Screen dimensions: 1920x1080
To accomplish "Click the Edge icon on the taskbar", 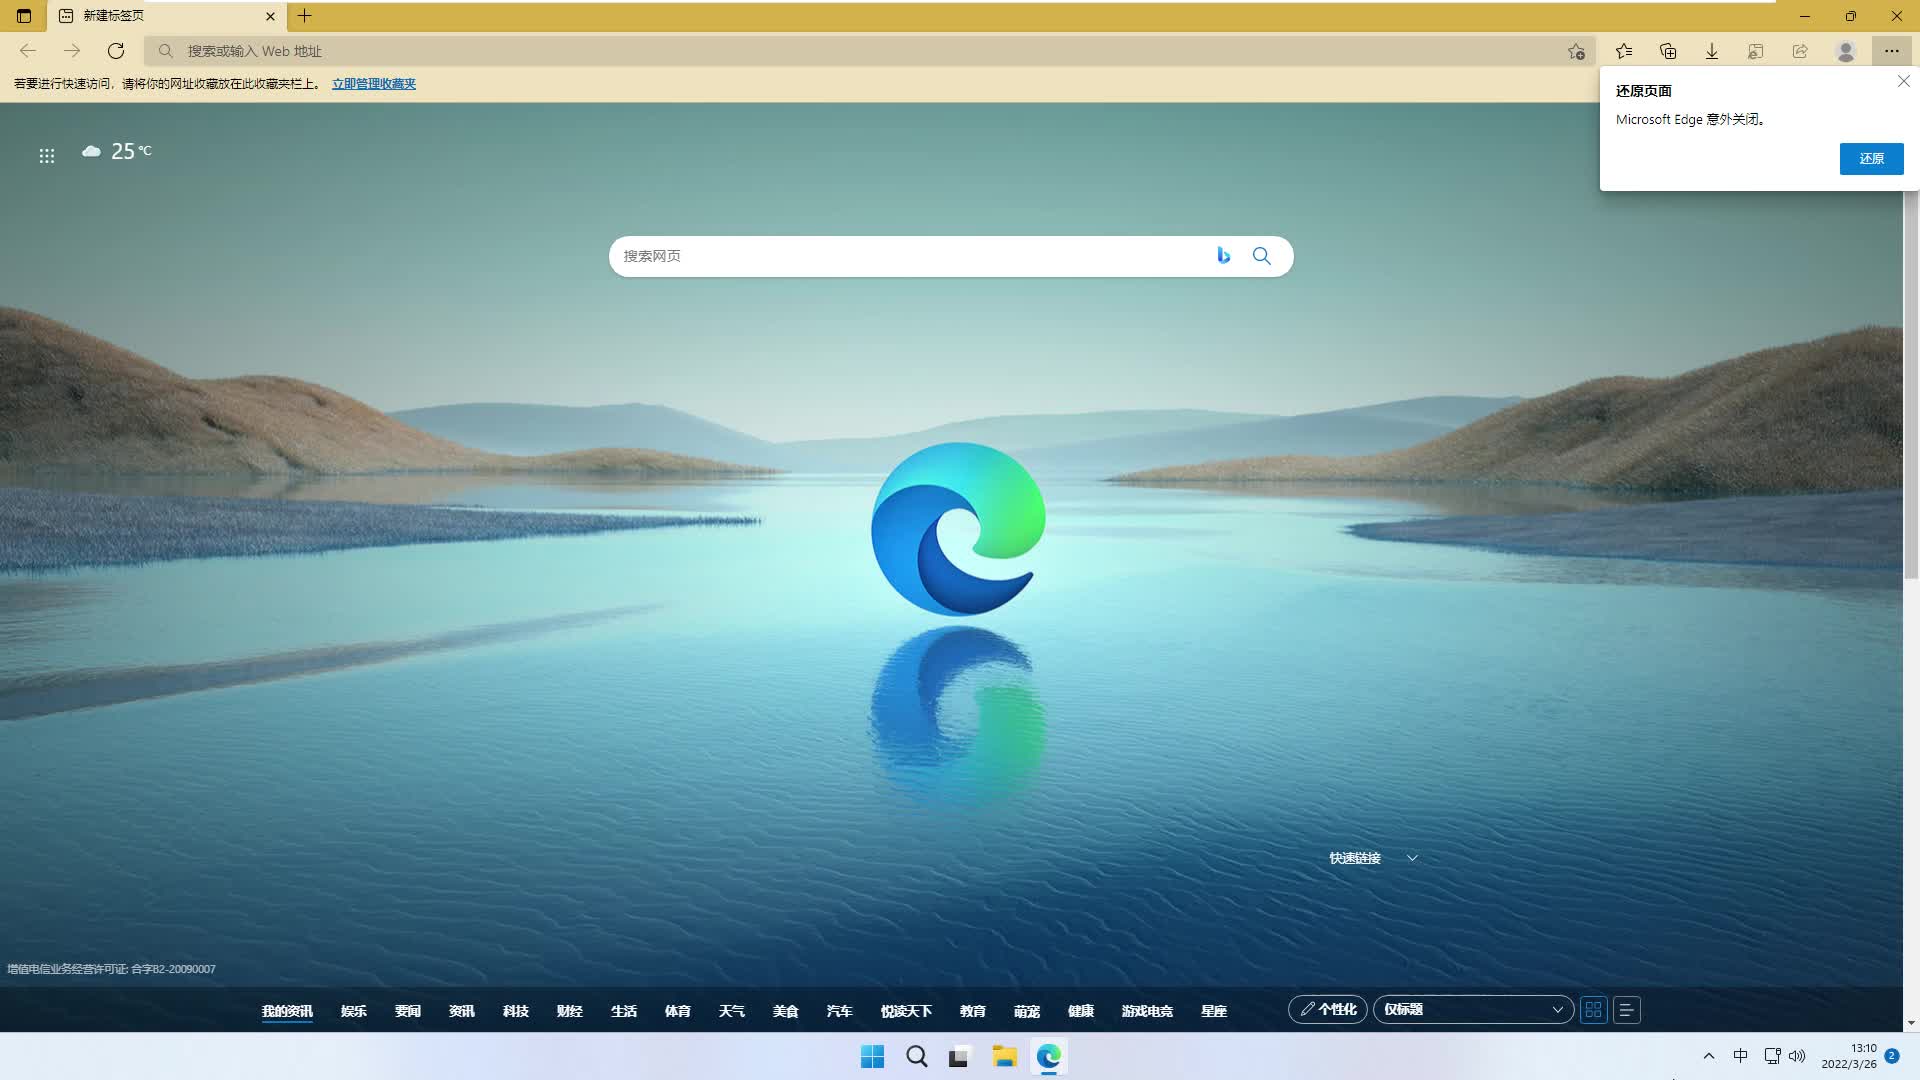I will point(1048,1057).
